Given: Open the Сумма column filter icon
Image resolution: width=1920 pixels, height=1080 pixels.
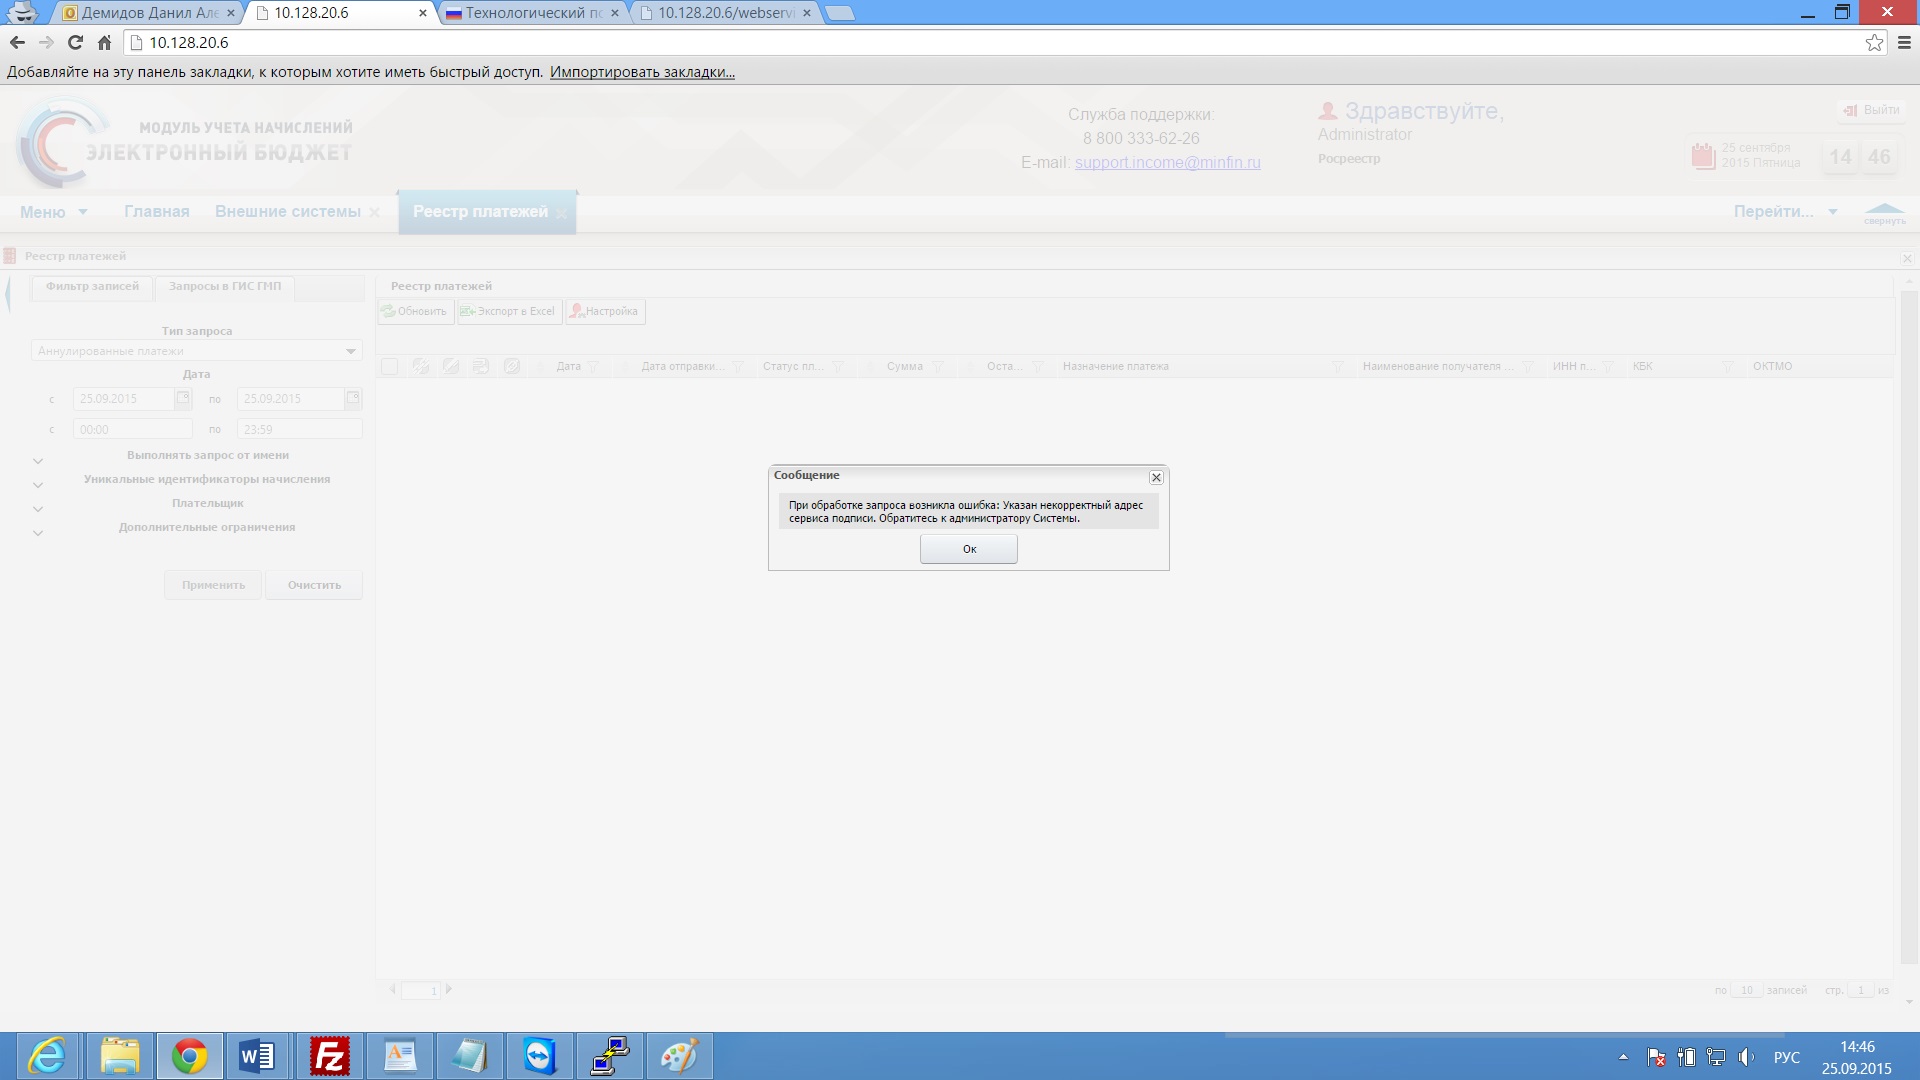Looking at the screenshot, I should point(937,367).
